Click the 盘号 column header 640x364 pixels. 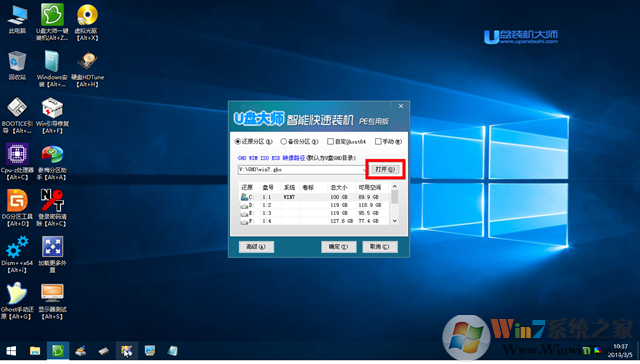[269, 187]
